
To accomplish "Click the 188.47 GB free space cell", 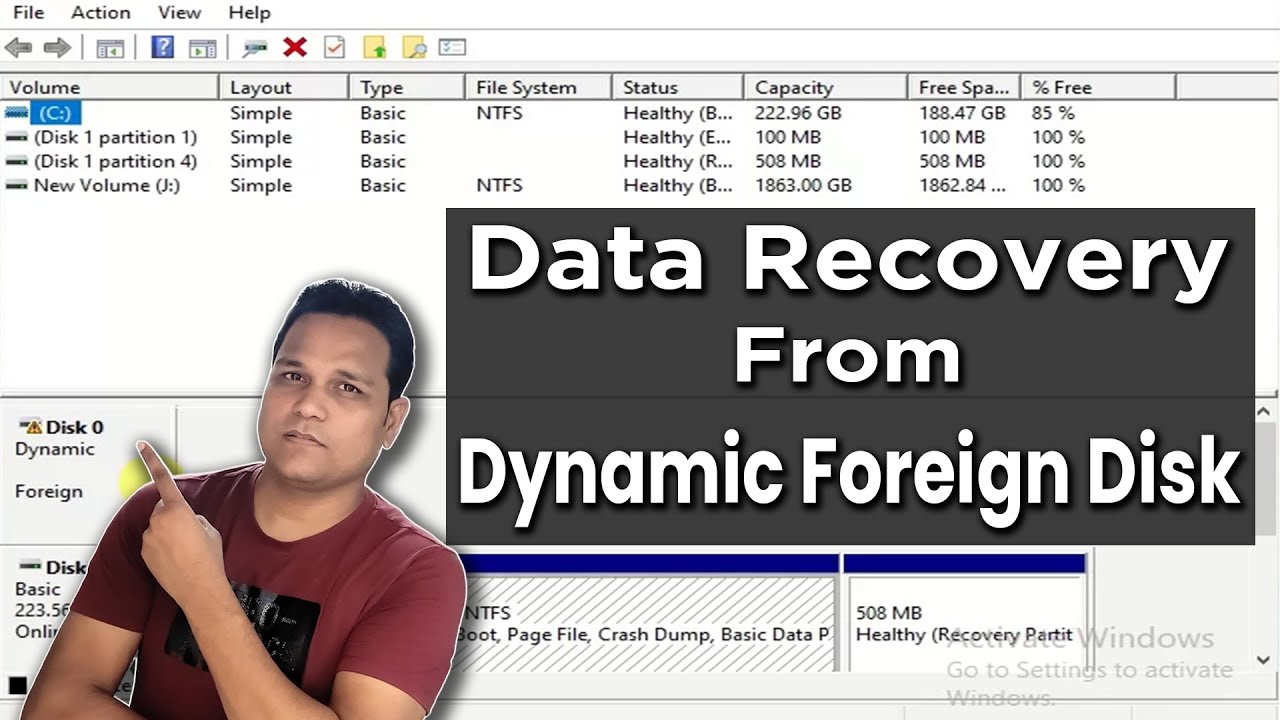I will click(962, 113).
